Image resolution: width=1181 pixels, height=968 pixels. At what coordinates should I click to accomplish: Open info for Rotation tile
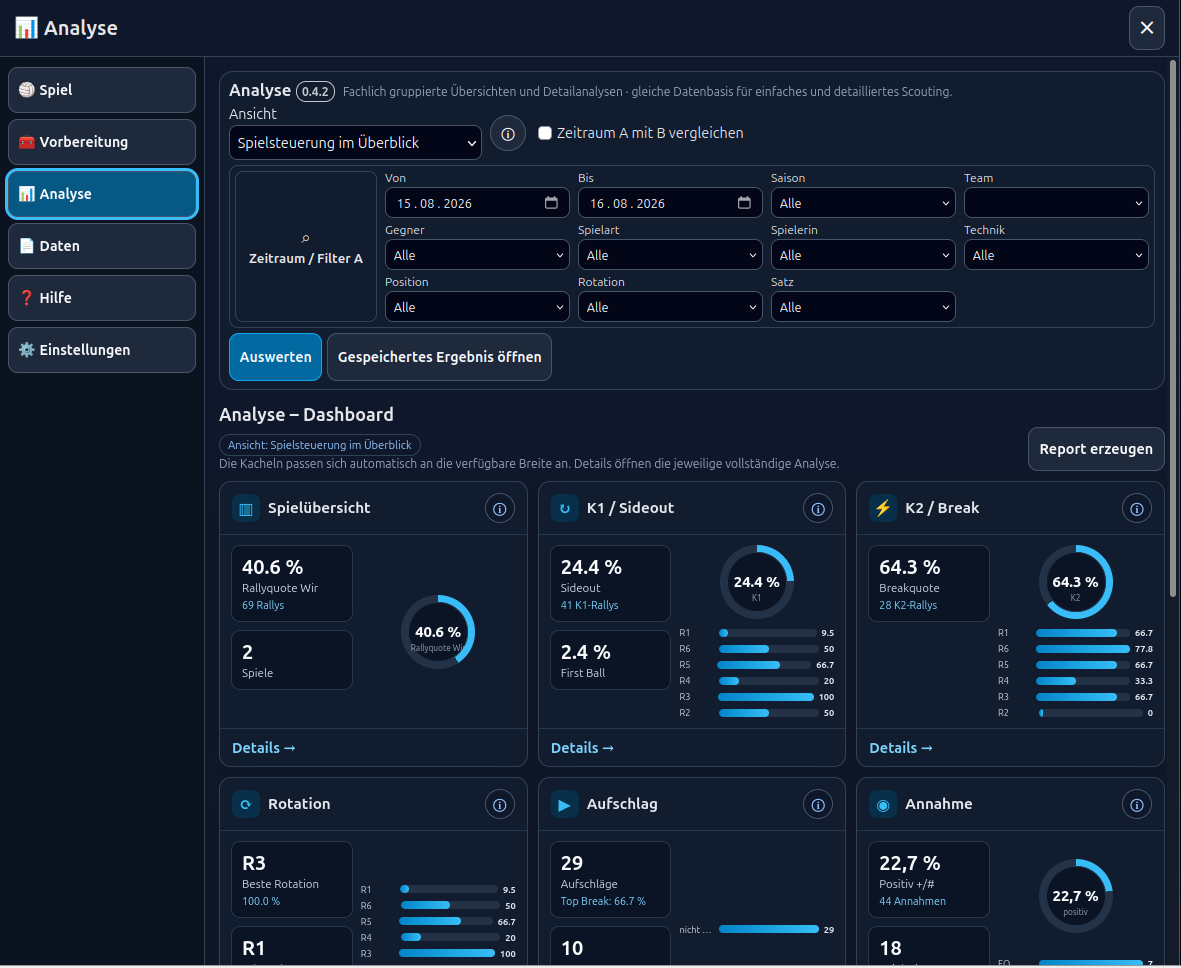coord(499,805)
